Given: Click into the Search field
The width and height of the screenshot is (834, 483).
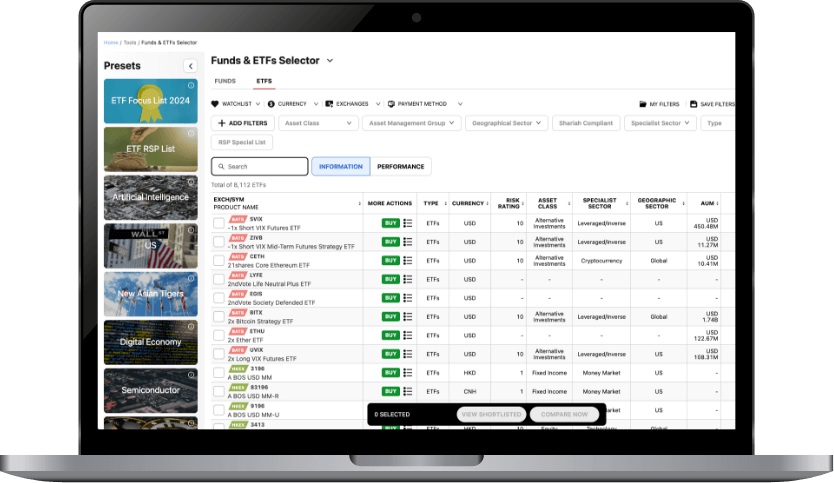Looking at the screenshot, I should pyautogui.click(x=260, y=166).
